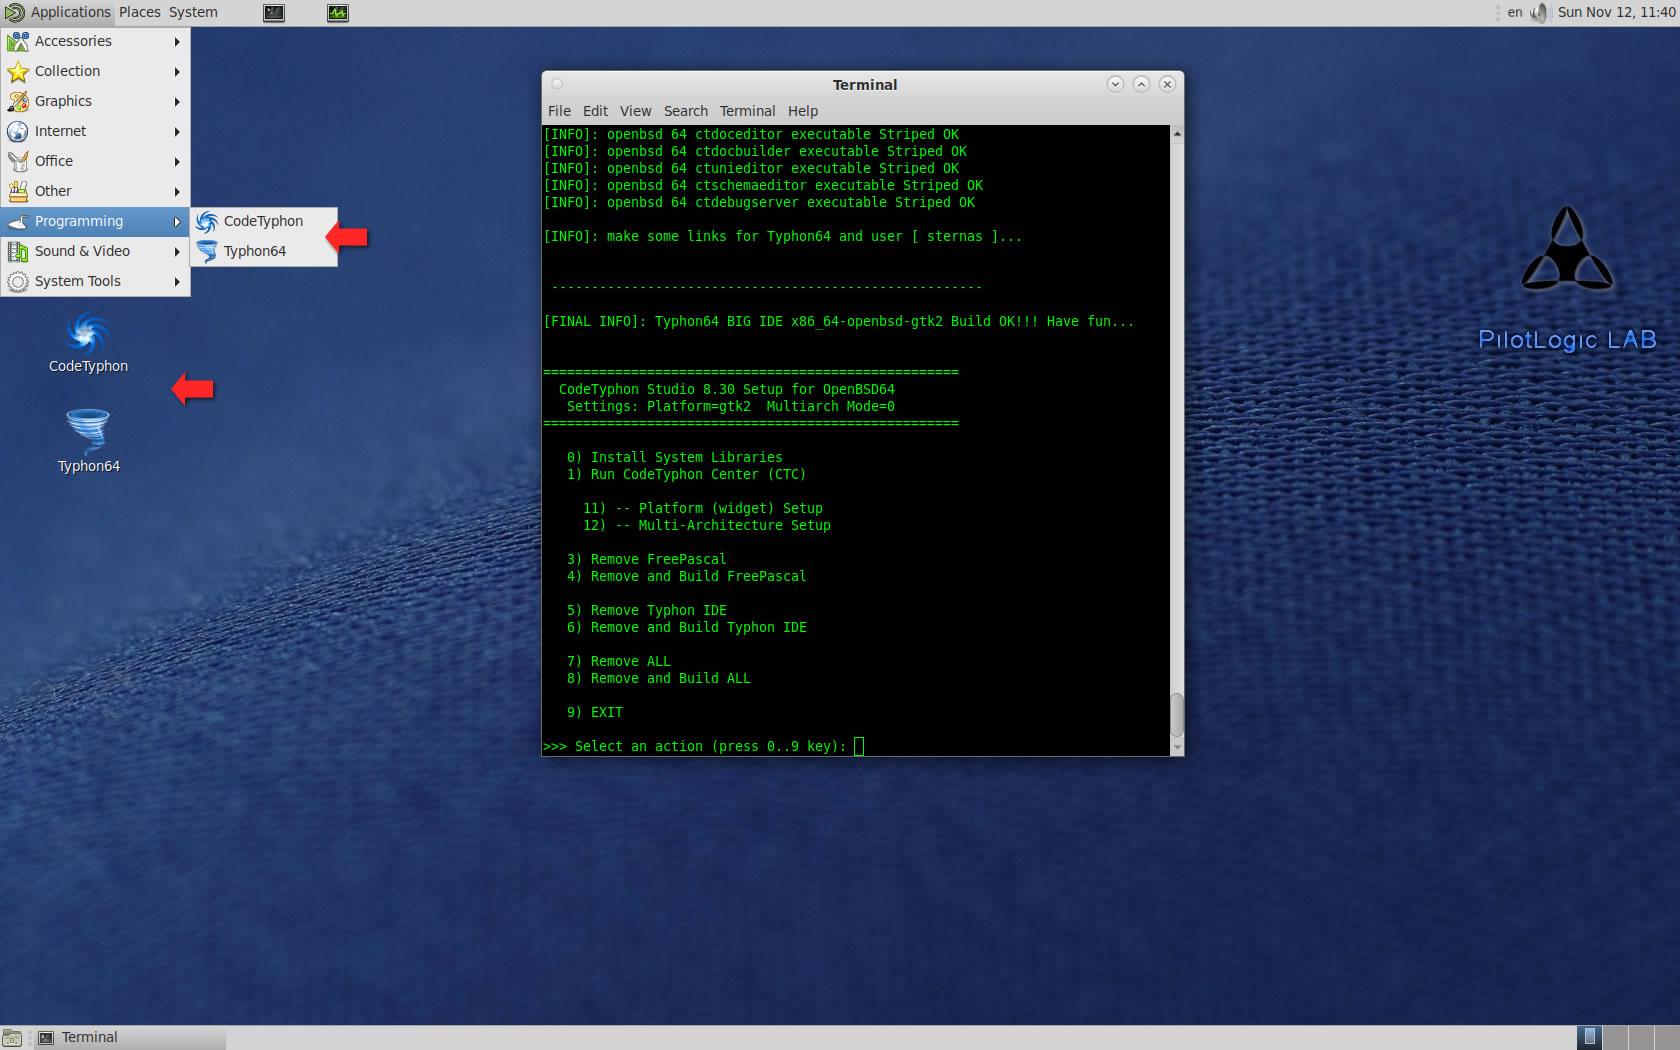1680x1050 pixels.
Task: Click the Sound & Video icon
Action: tap(18, 251)
